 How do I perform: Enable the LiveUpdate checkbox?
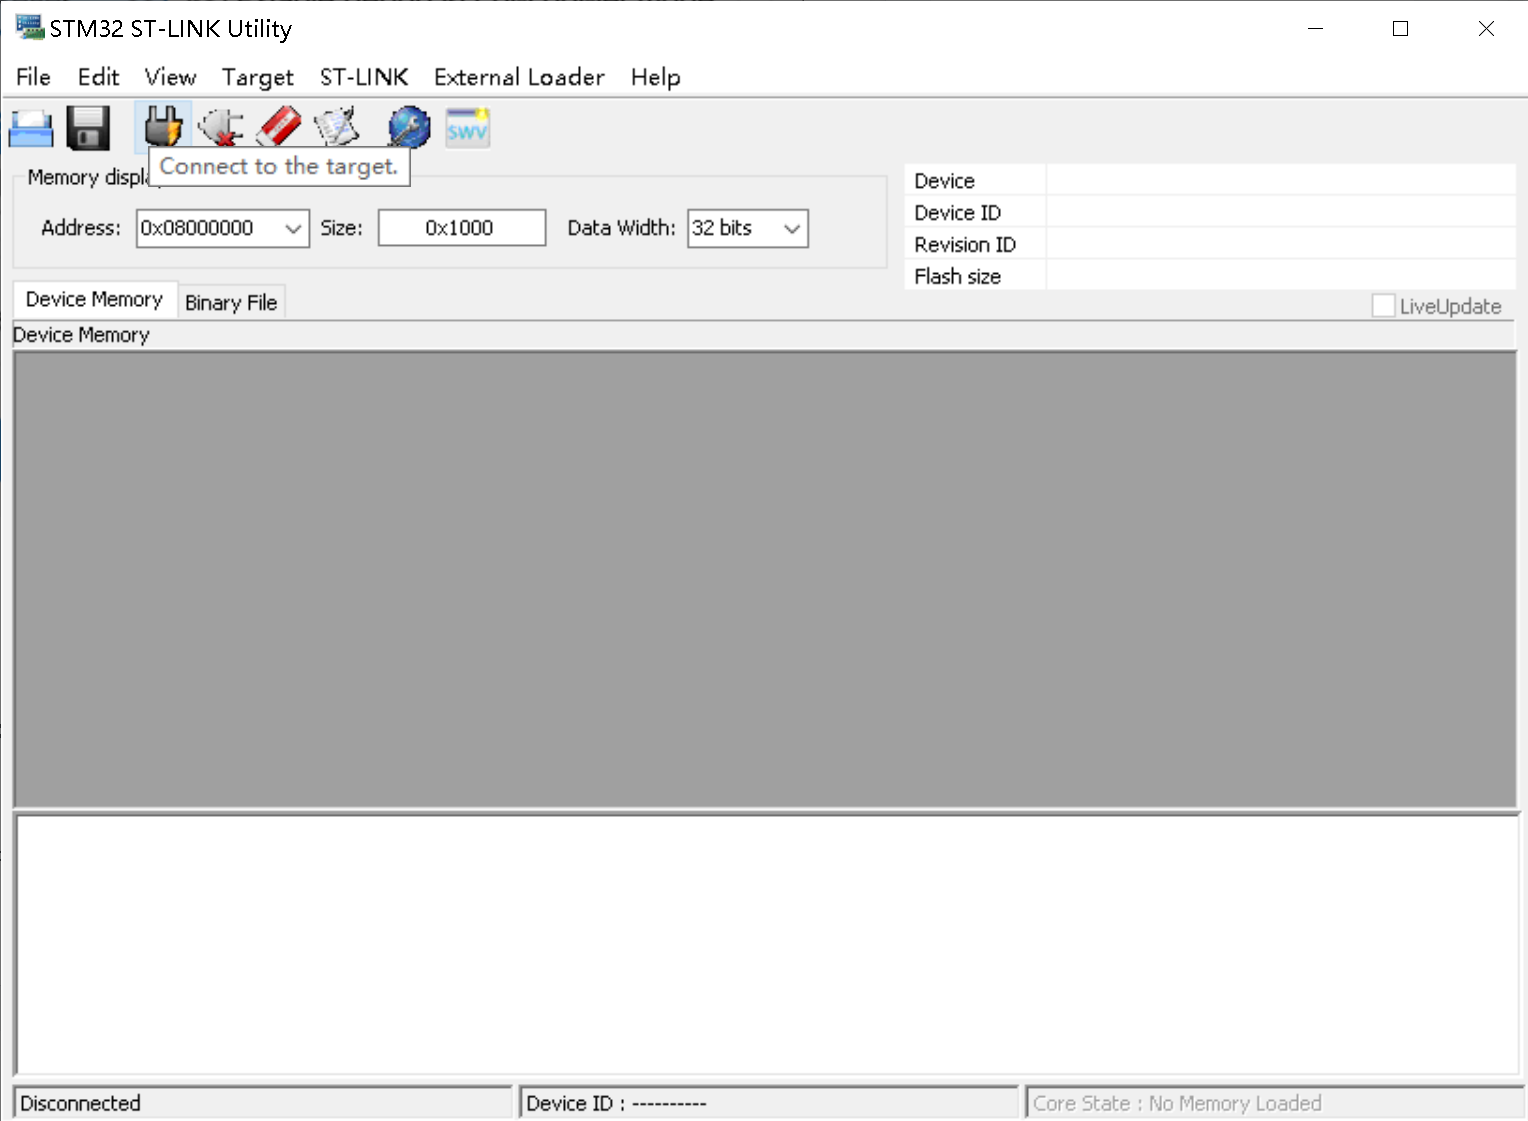pyautogui.click(x=1383, y=306)
